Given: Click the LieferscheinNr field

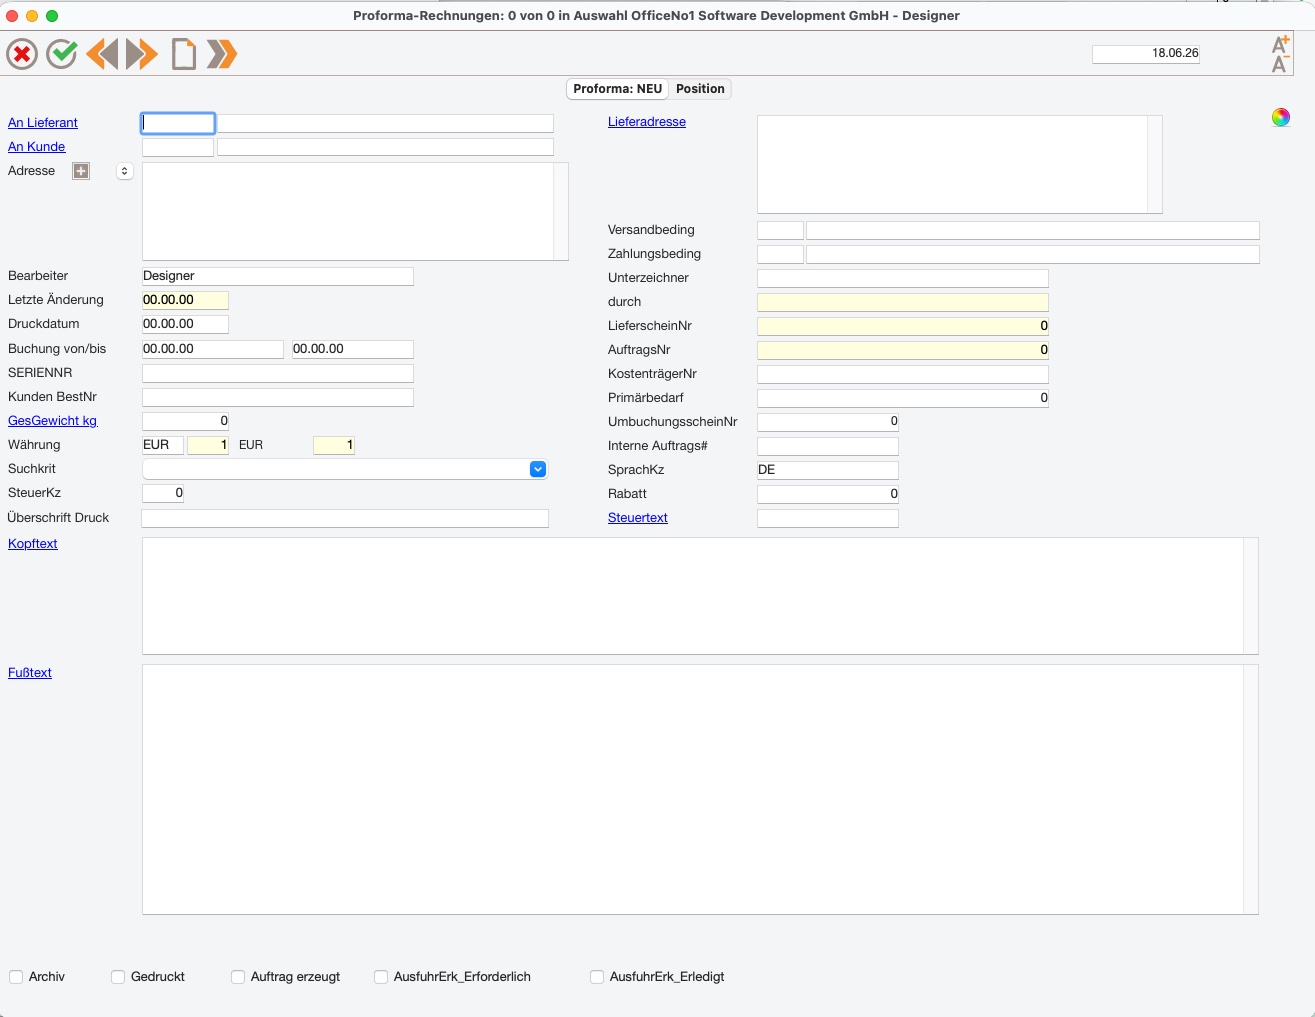Looking at the screenshot, I should (x=903, y=326).
